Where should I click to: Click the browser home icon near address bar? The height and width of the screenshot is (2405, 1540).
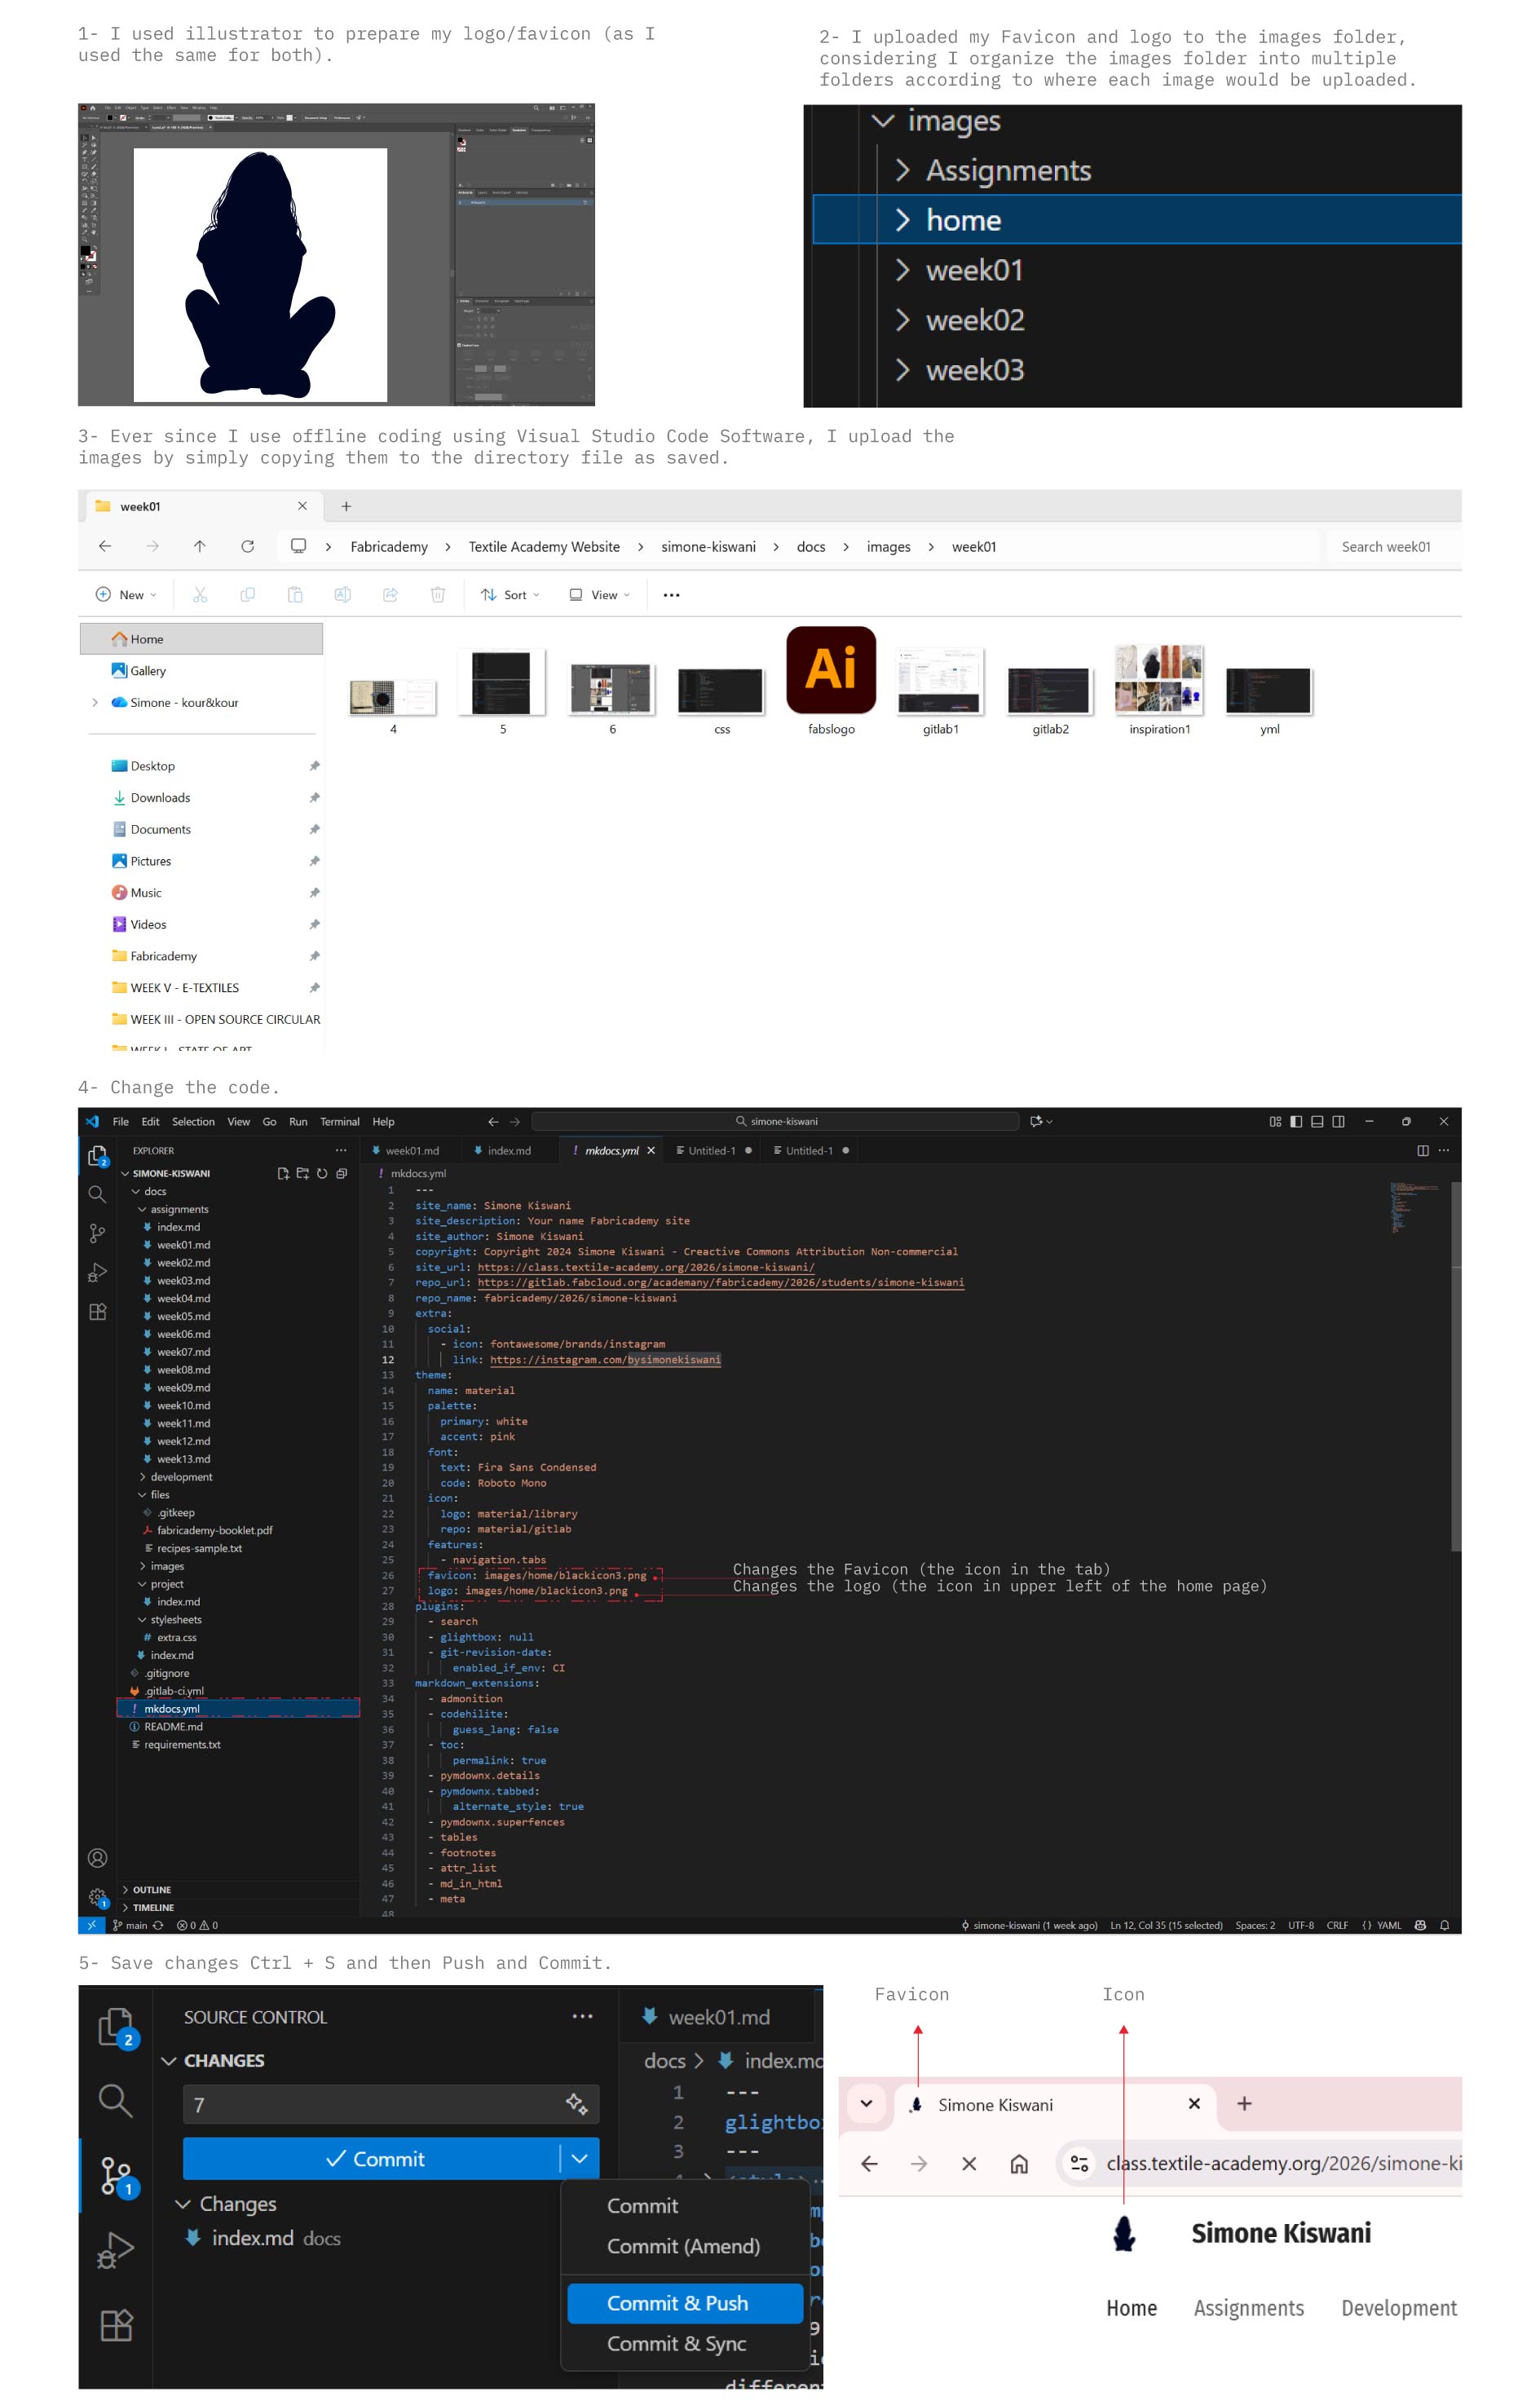point(1018,2163)
